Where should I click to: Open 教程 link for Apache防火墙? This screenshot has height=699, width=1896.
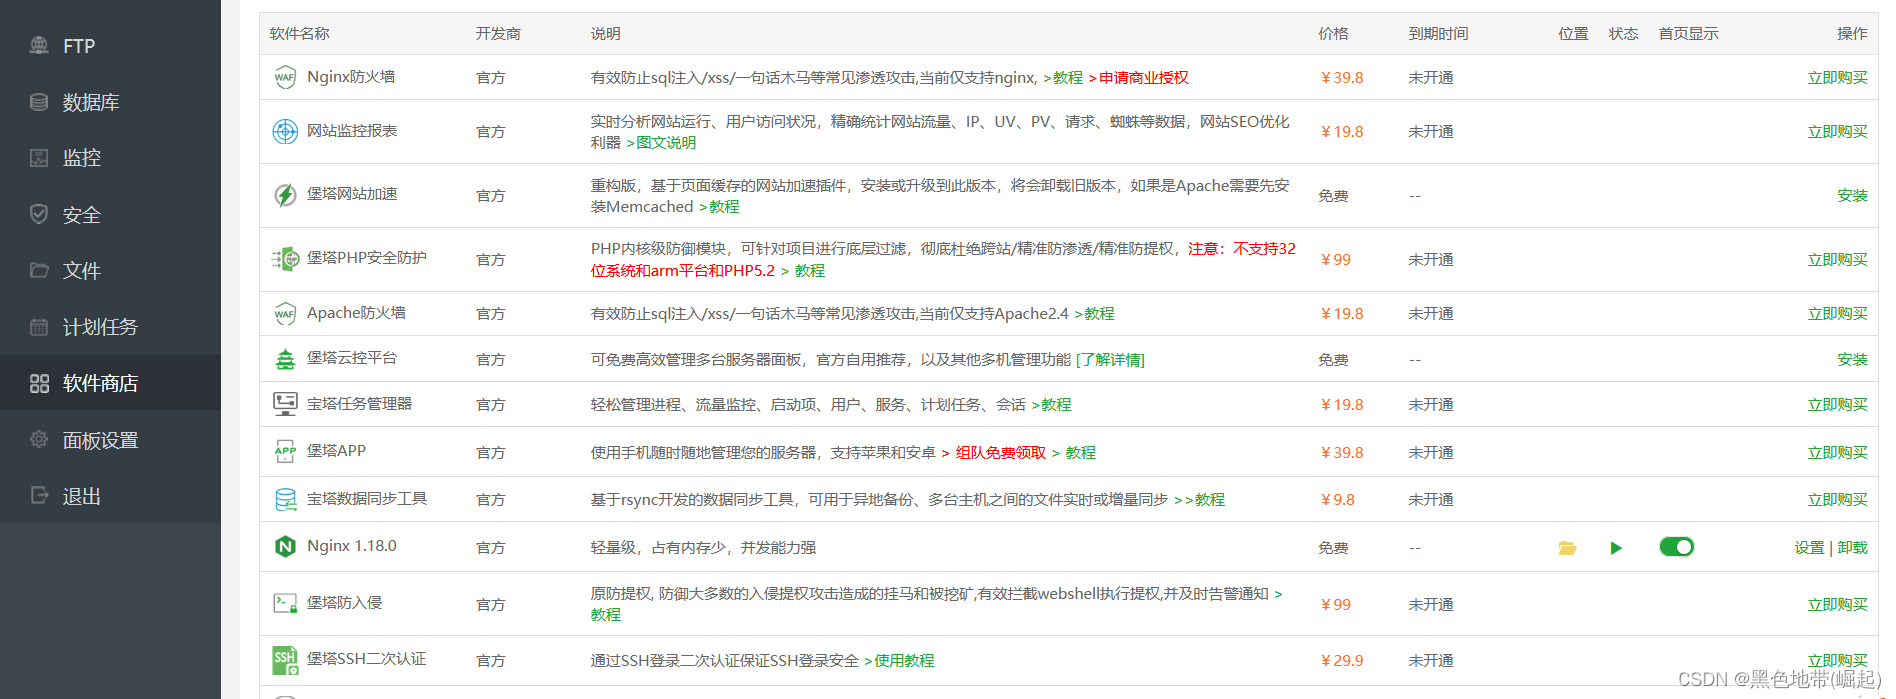pyautogui.click(x=1094, y=314)
